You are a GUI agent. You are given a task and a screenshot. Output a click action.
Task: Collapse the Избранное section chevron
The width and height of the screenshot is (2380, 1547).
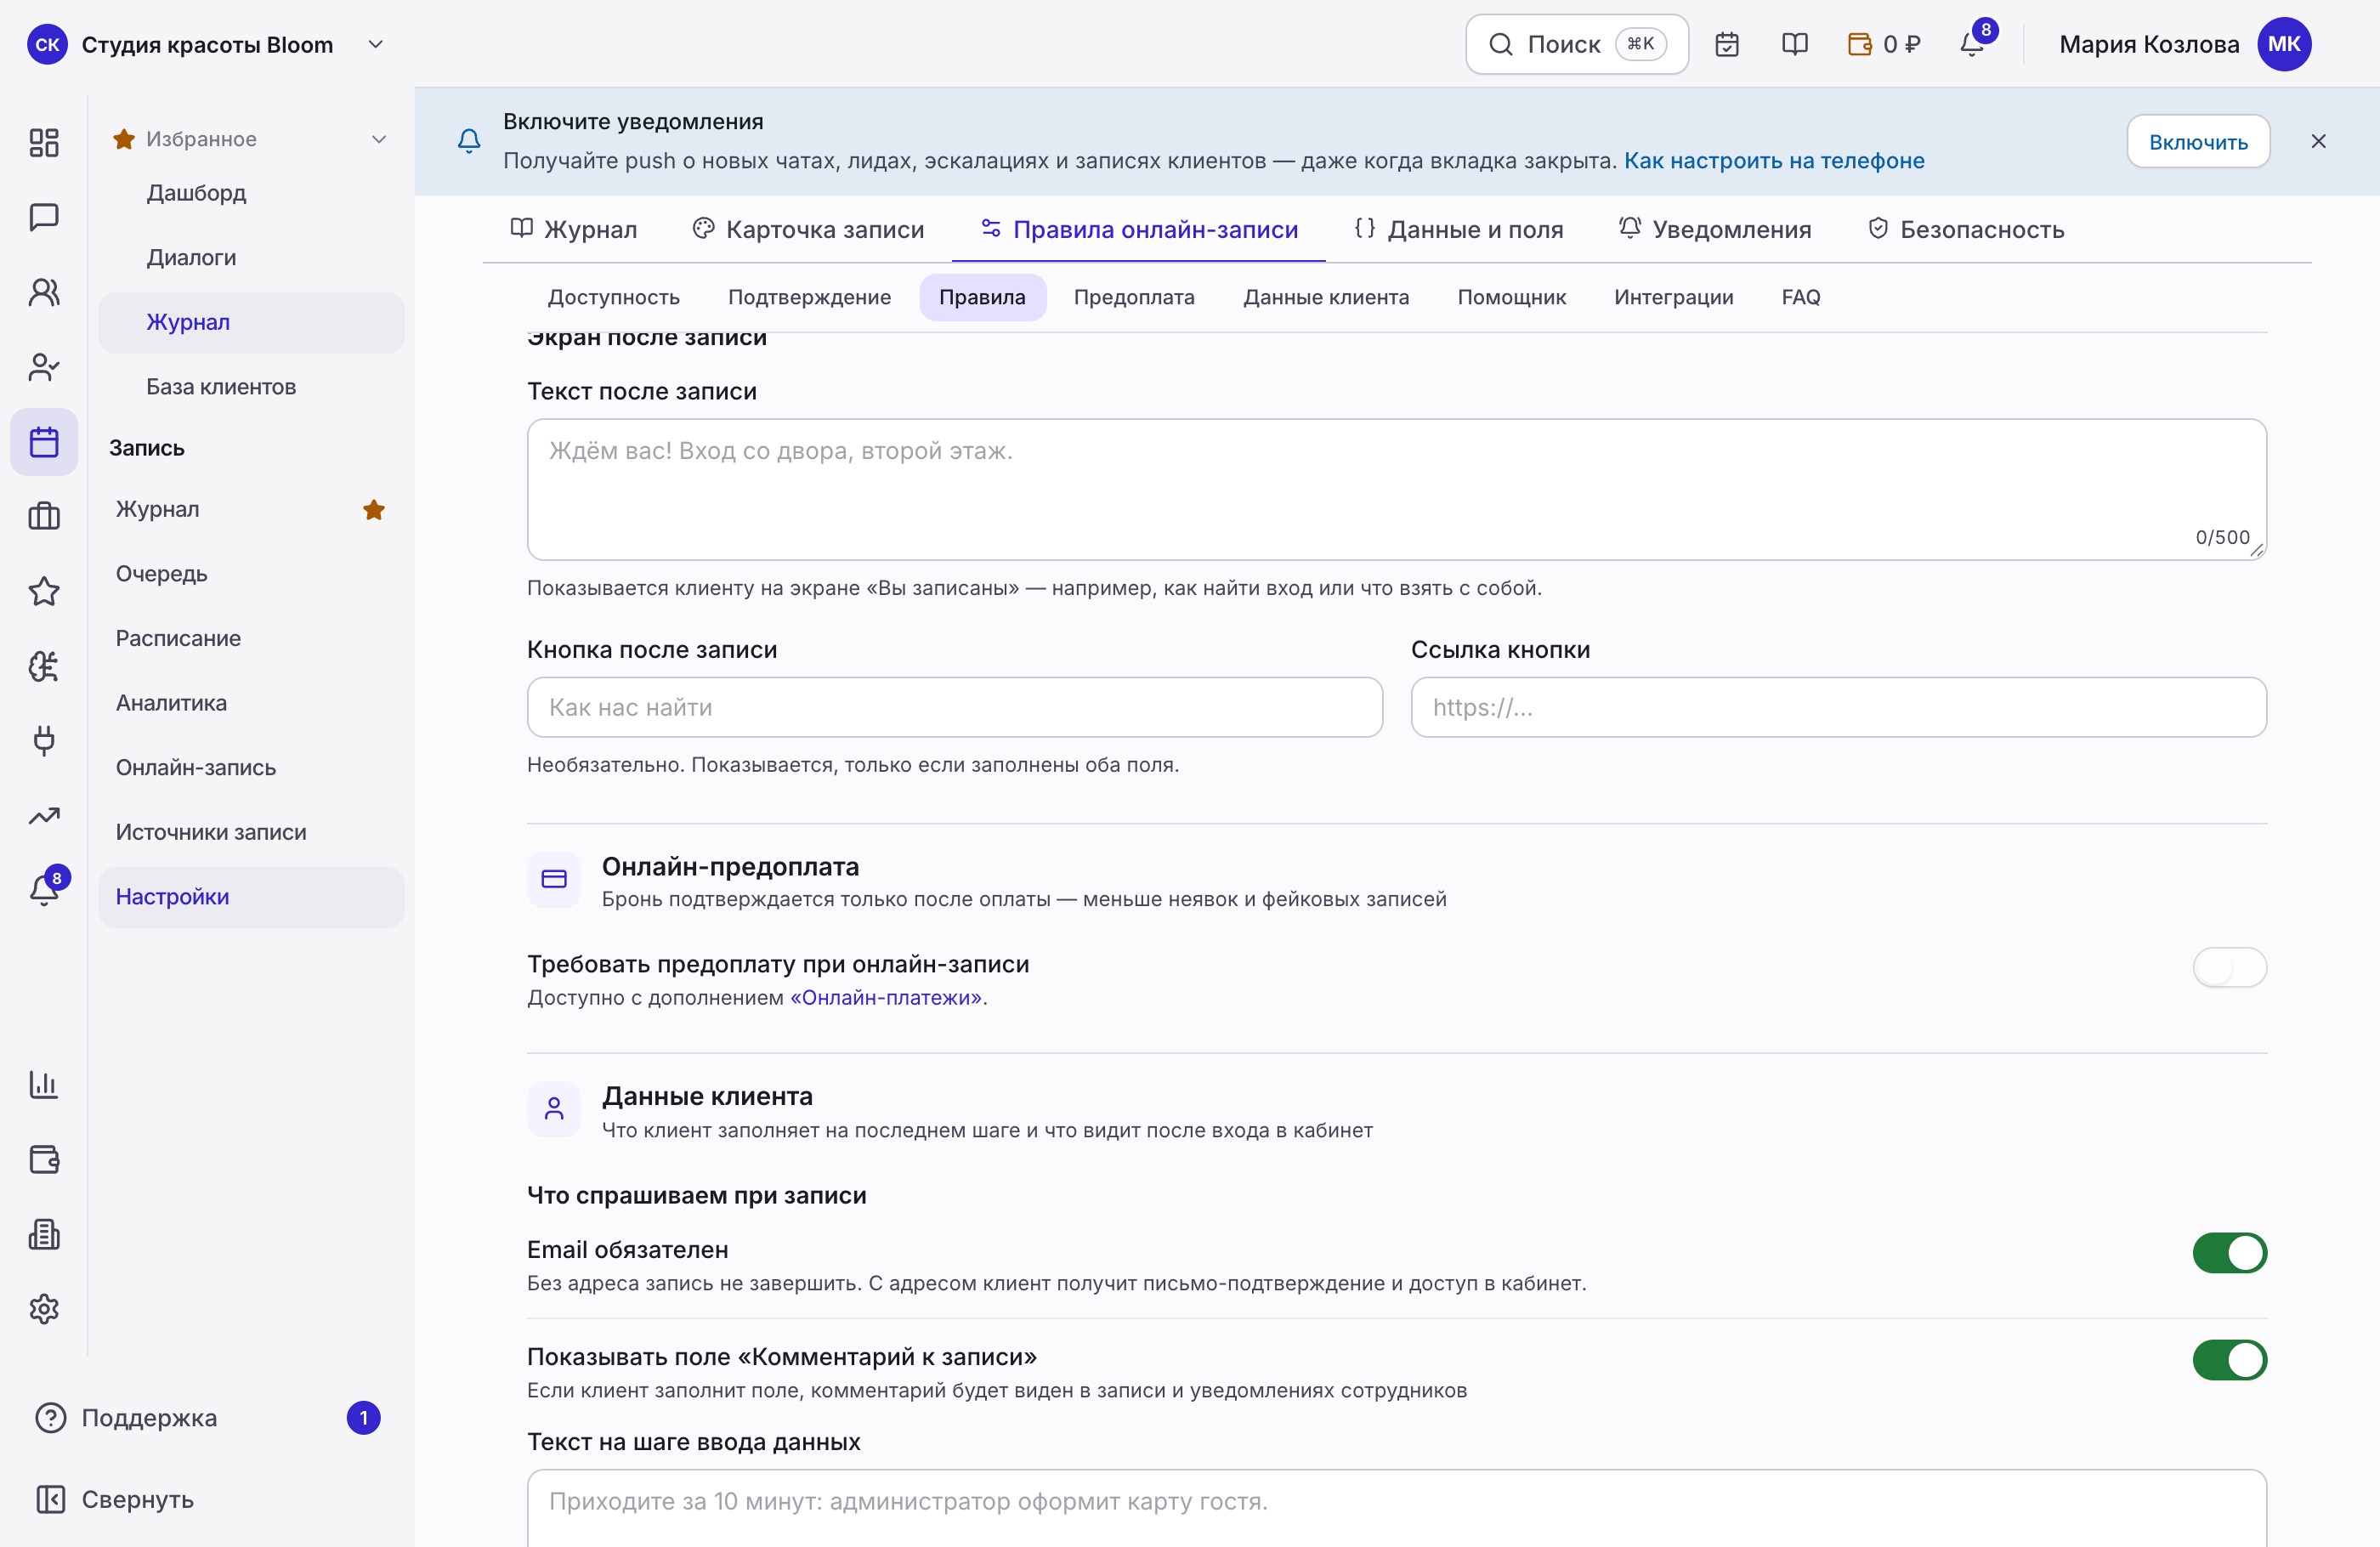click(x=379, y=139)
